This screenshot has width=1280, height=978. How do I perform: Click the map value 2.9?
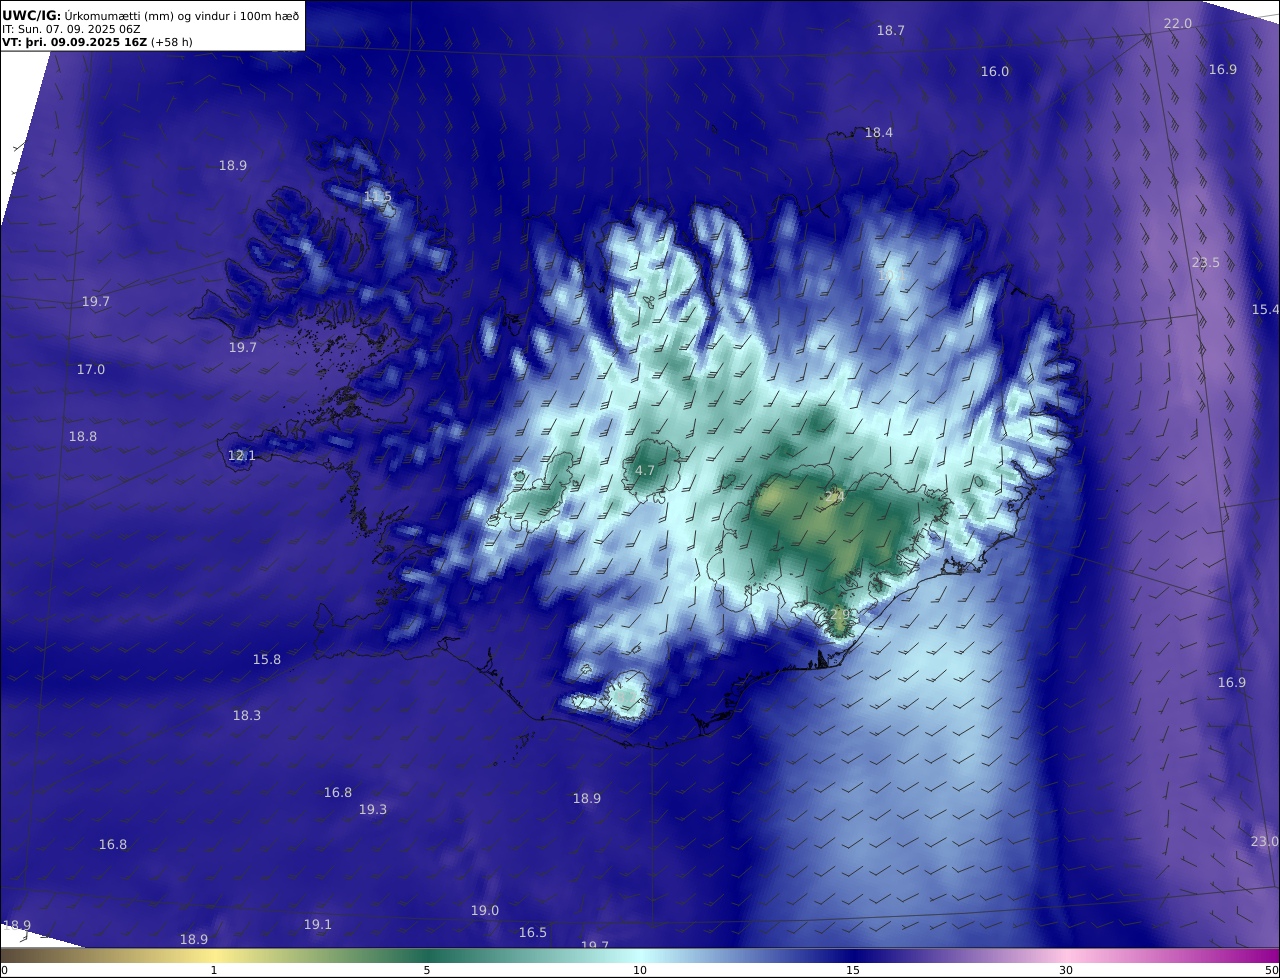pyautogui.click(x=841, y=614)
